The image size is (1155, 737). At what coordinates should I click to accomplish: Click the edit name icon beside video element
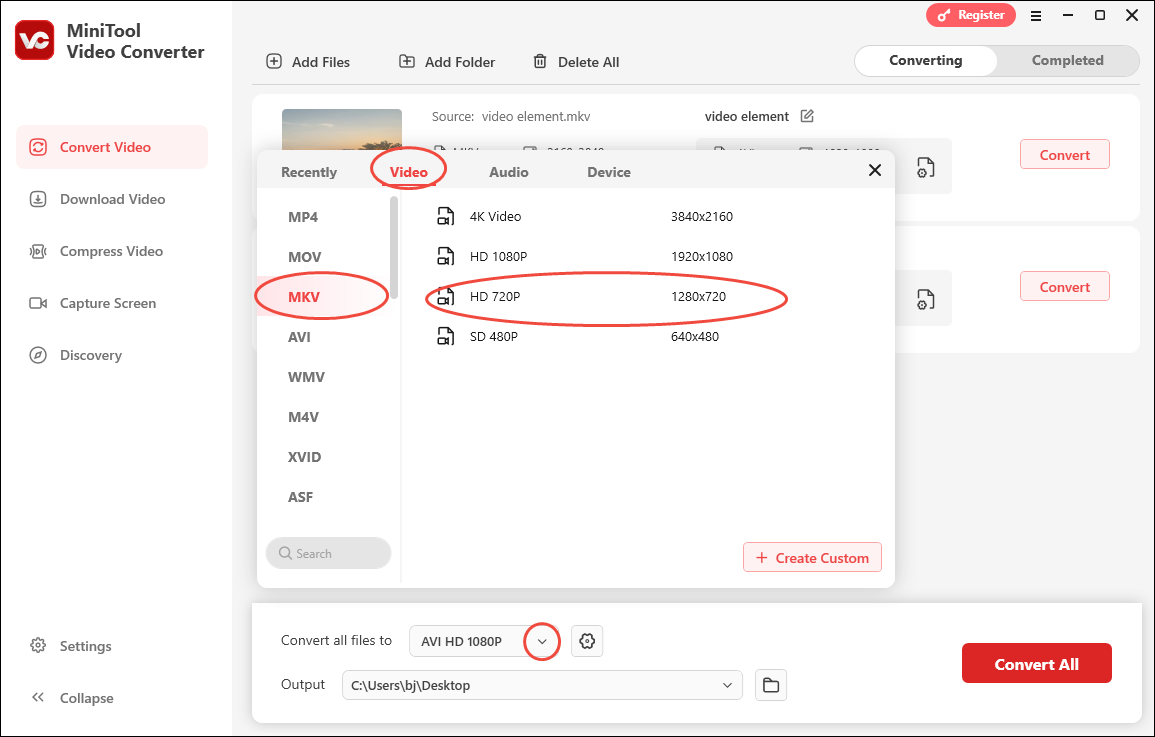(x=807, y=116)
